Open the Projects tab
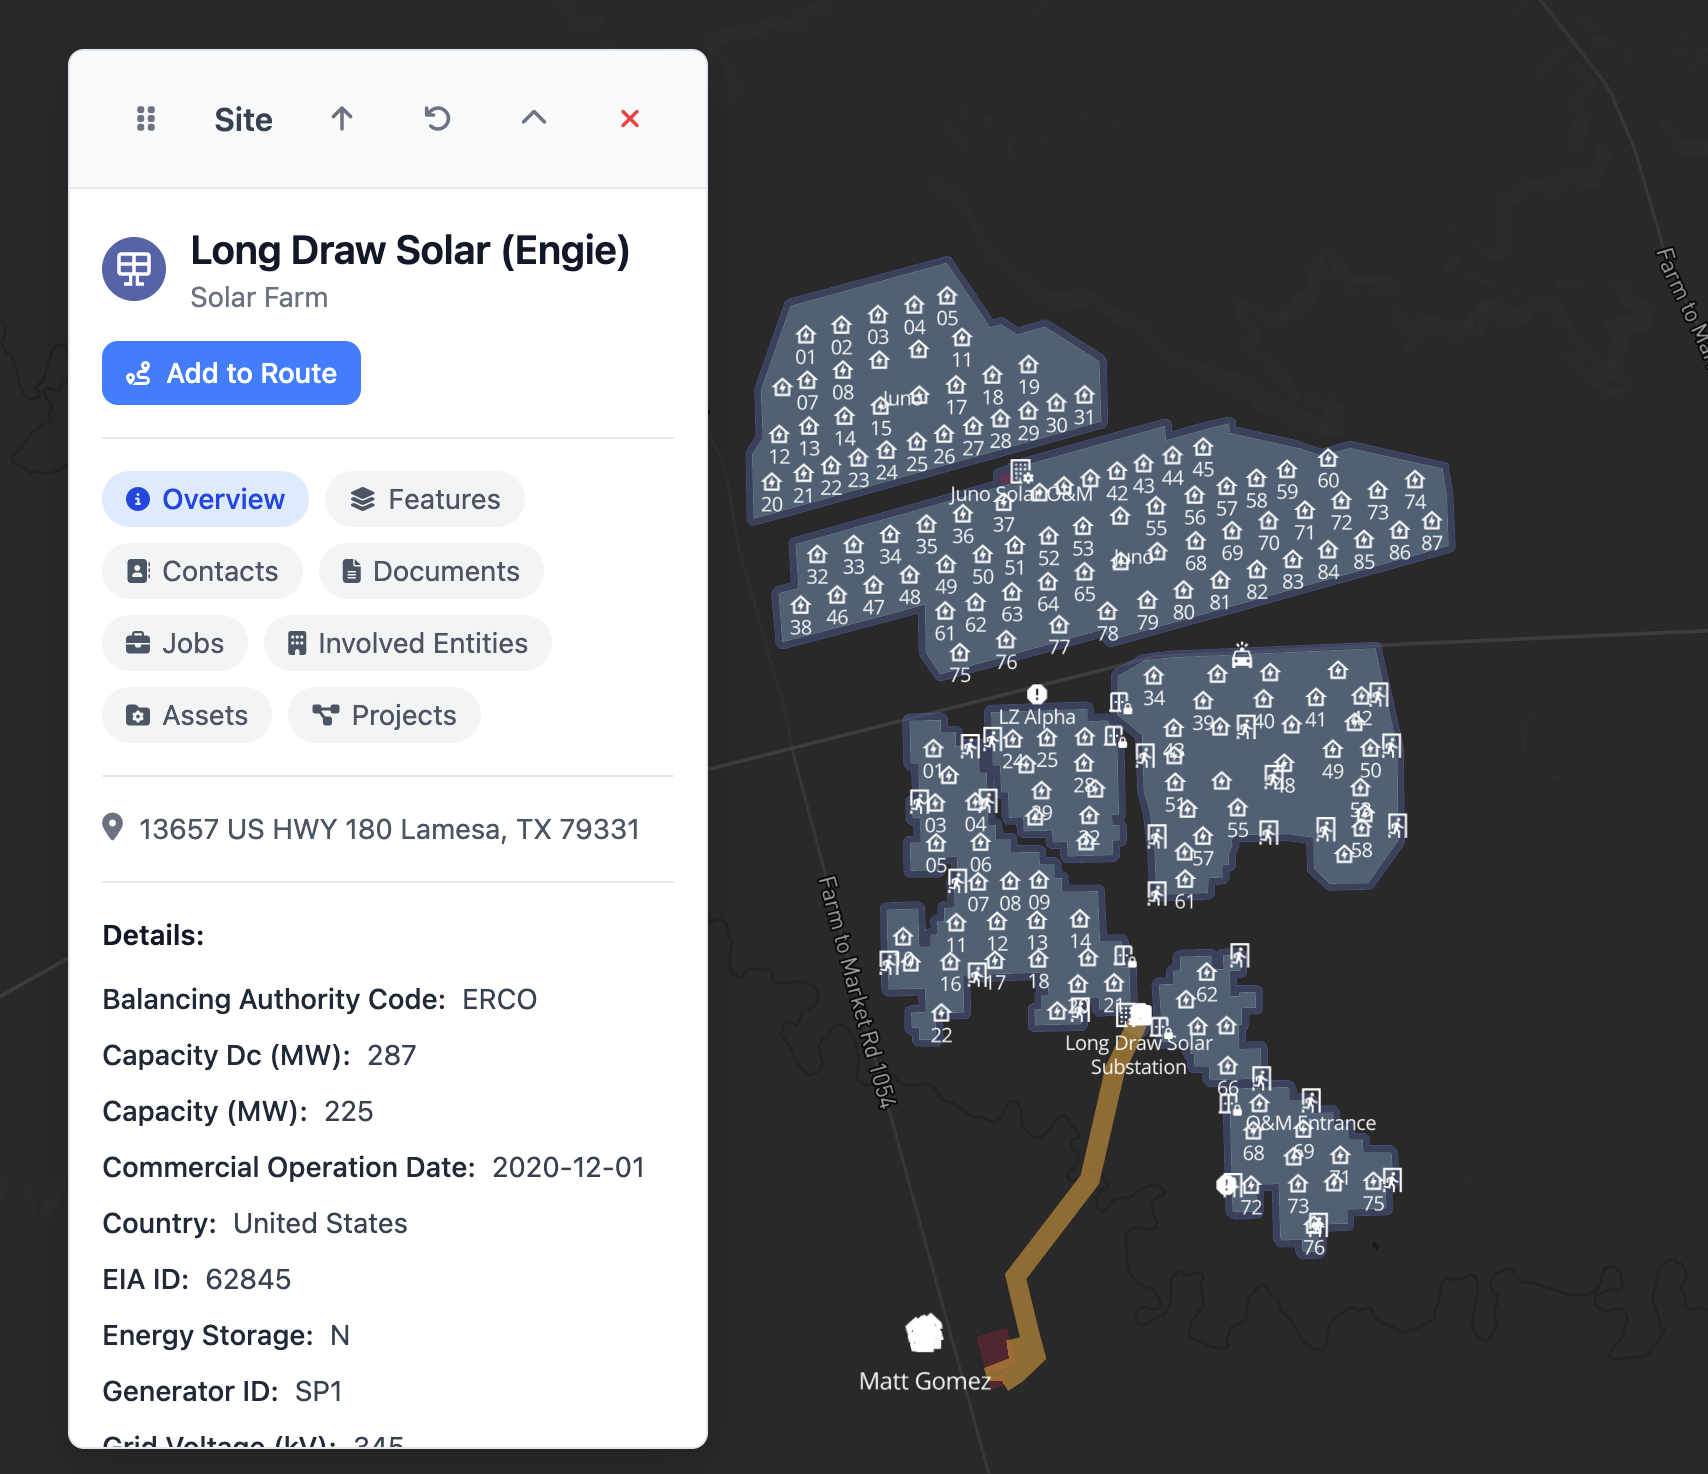The image size is (1708, 1474). point(384,715)
